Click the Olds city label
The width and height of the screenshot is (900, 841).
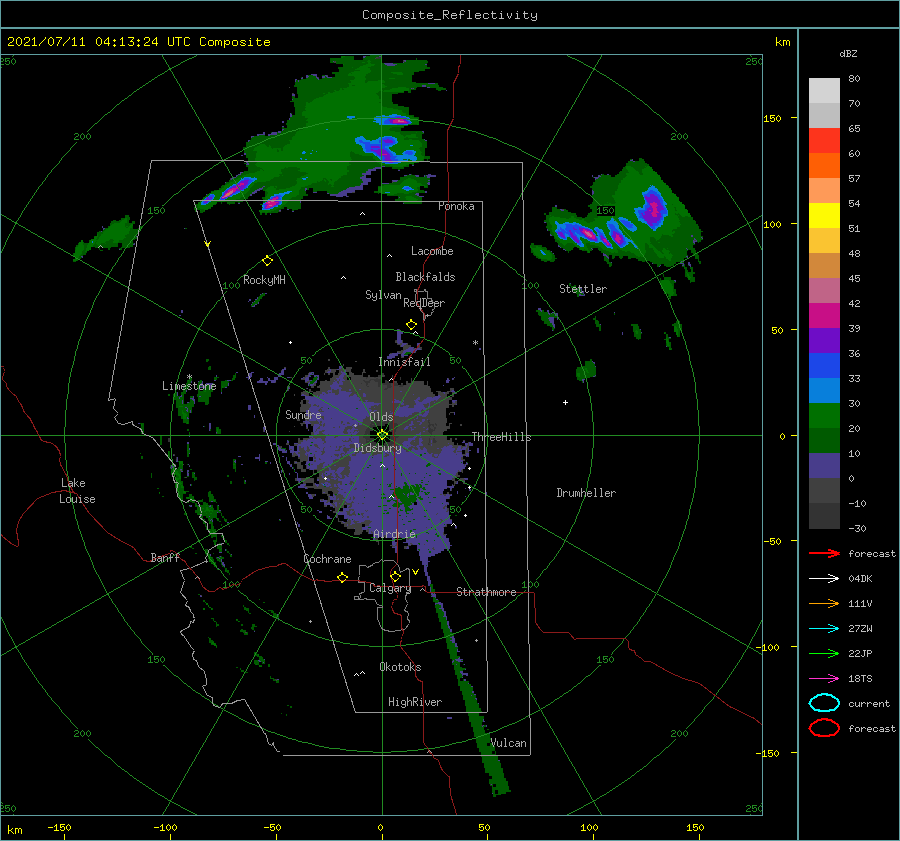(x=381, y=417)
